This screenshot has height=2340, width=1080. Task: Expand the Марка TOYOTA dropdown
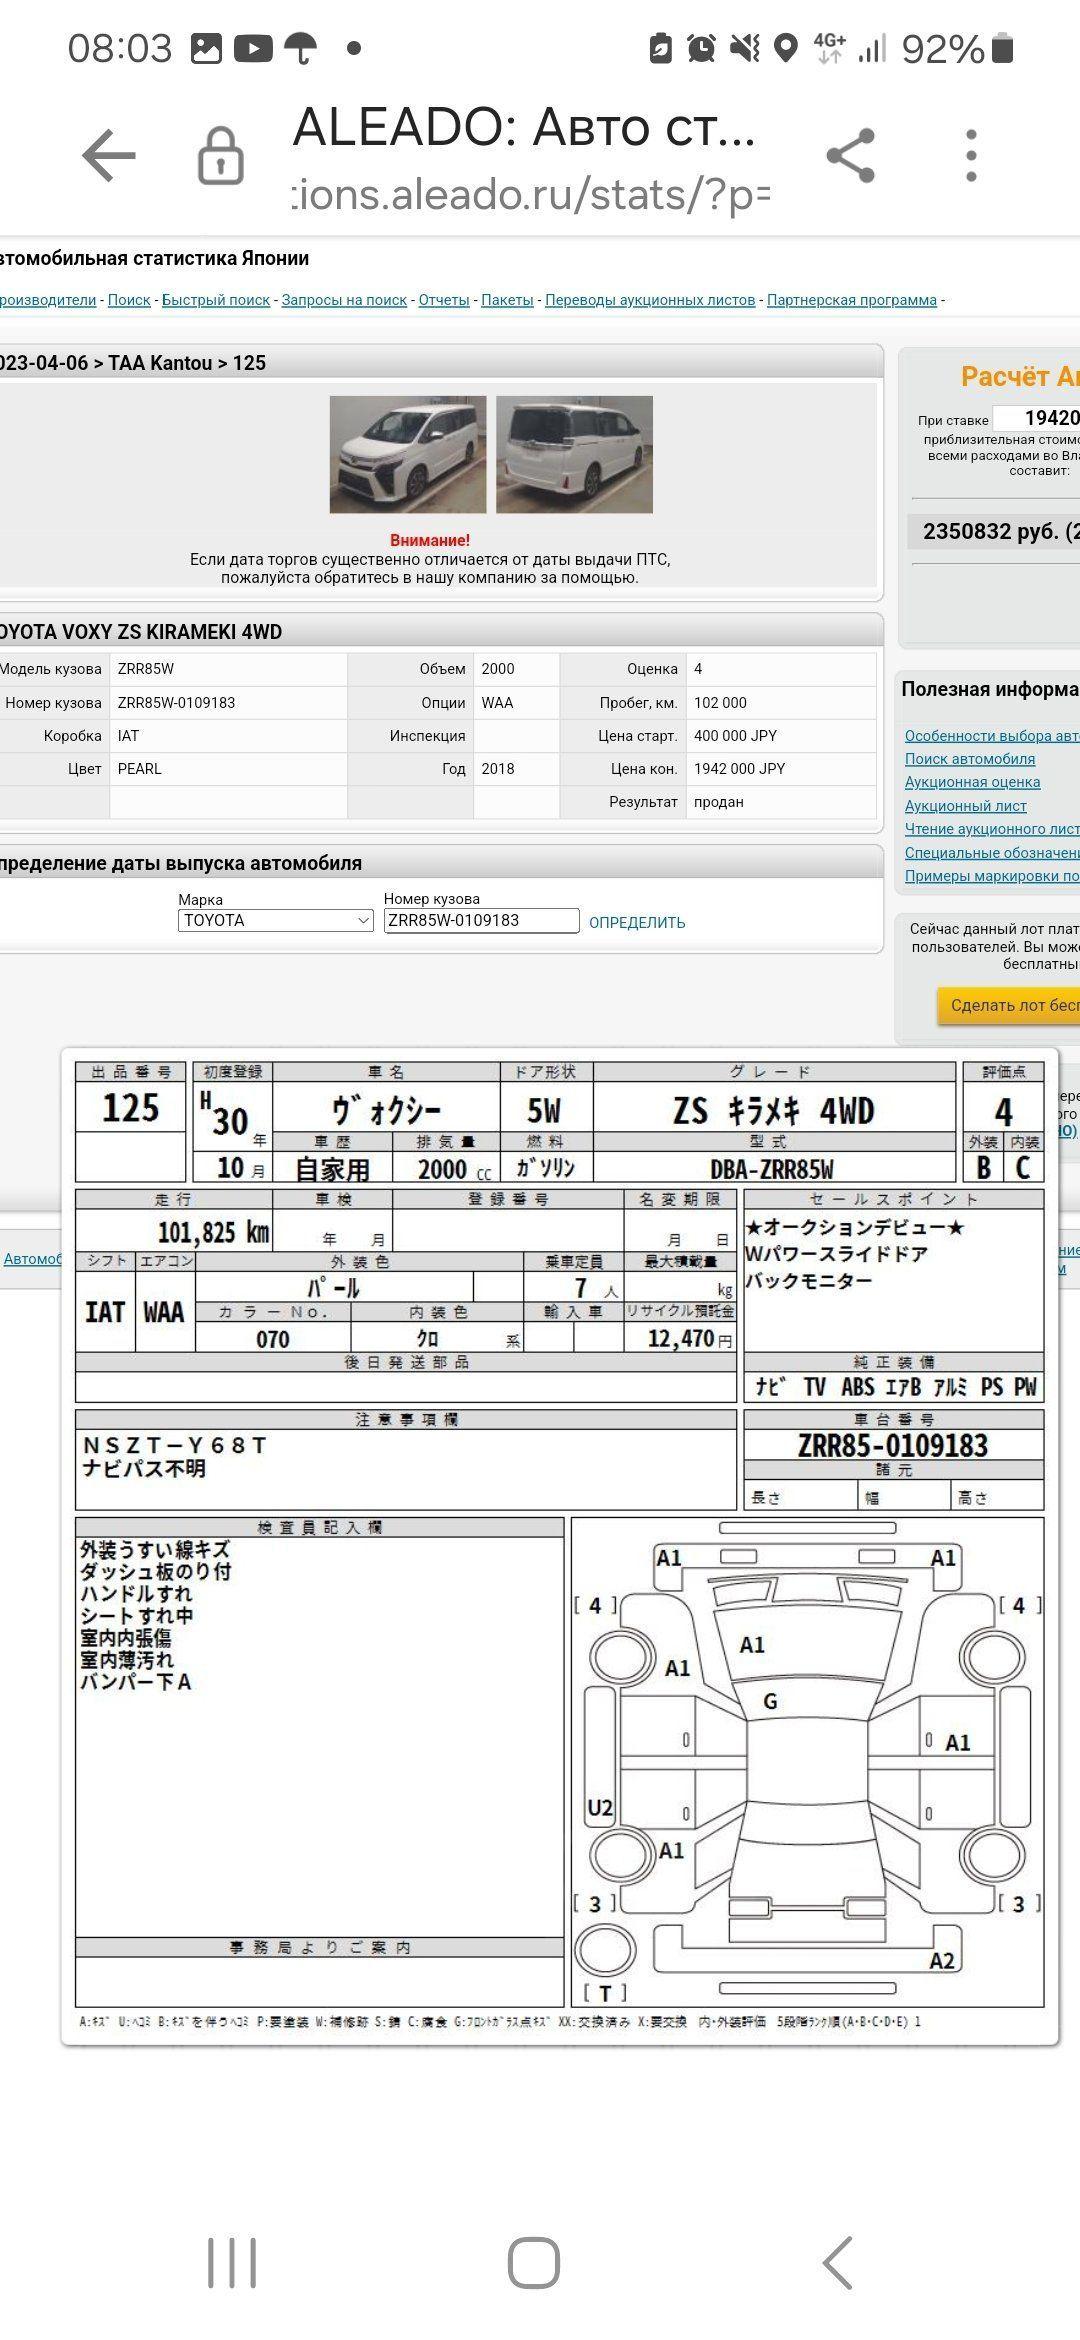click(x=276, y=921)
